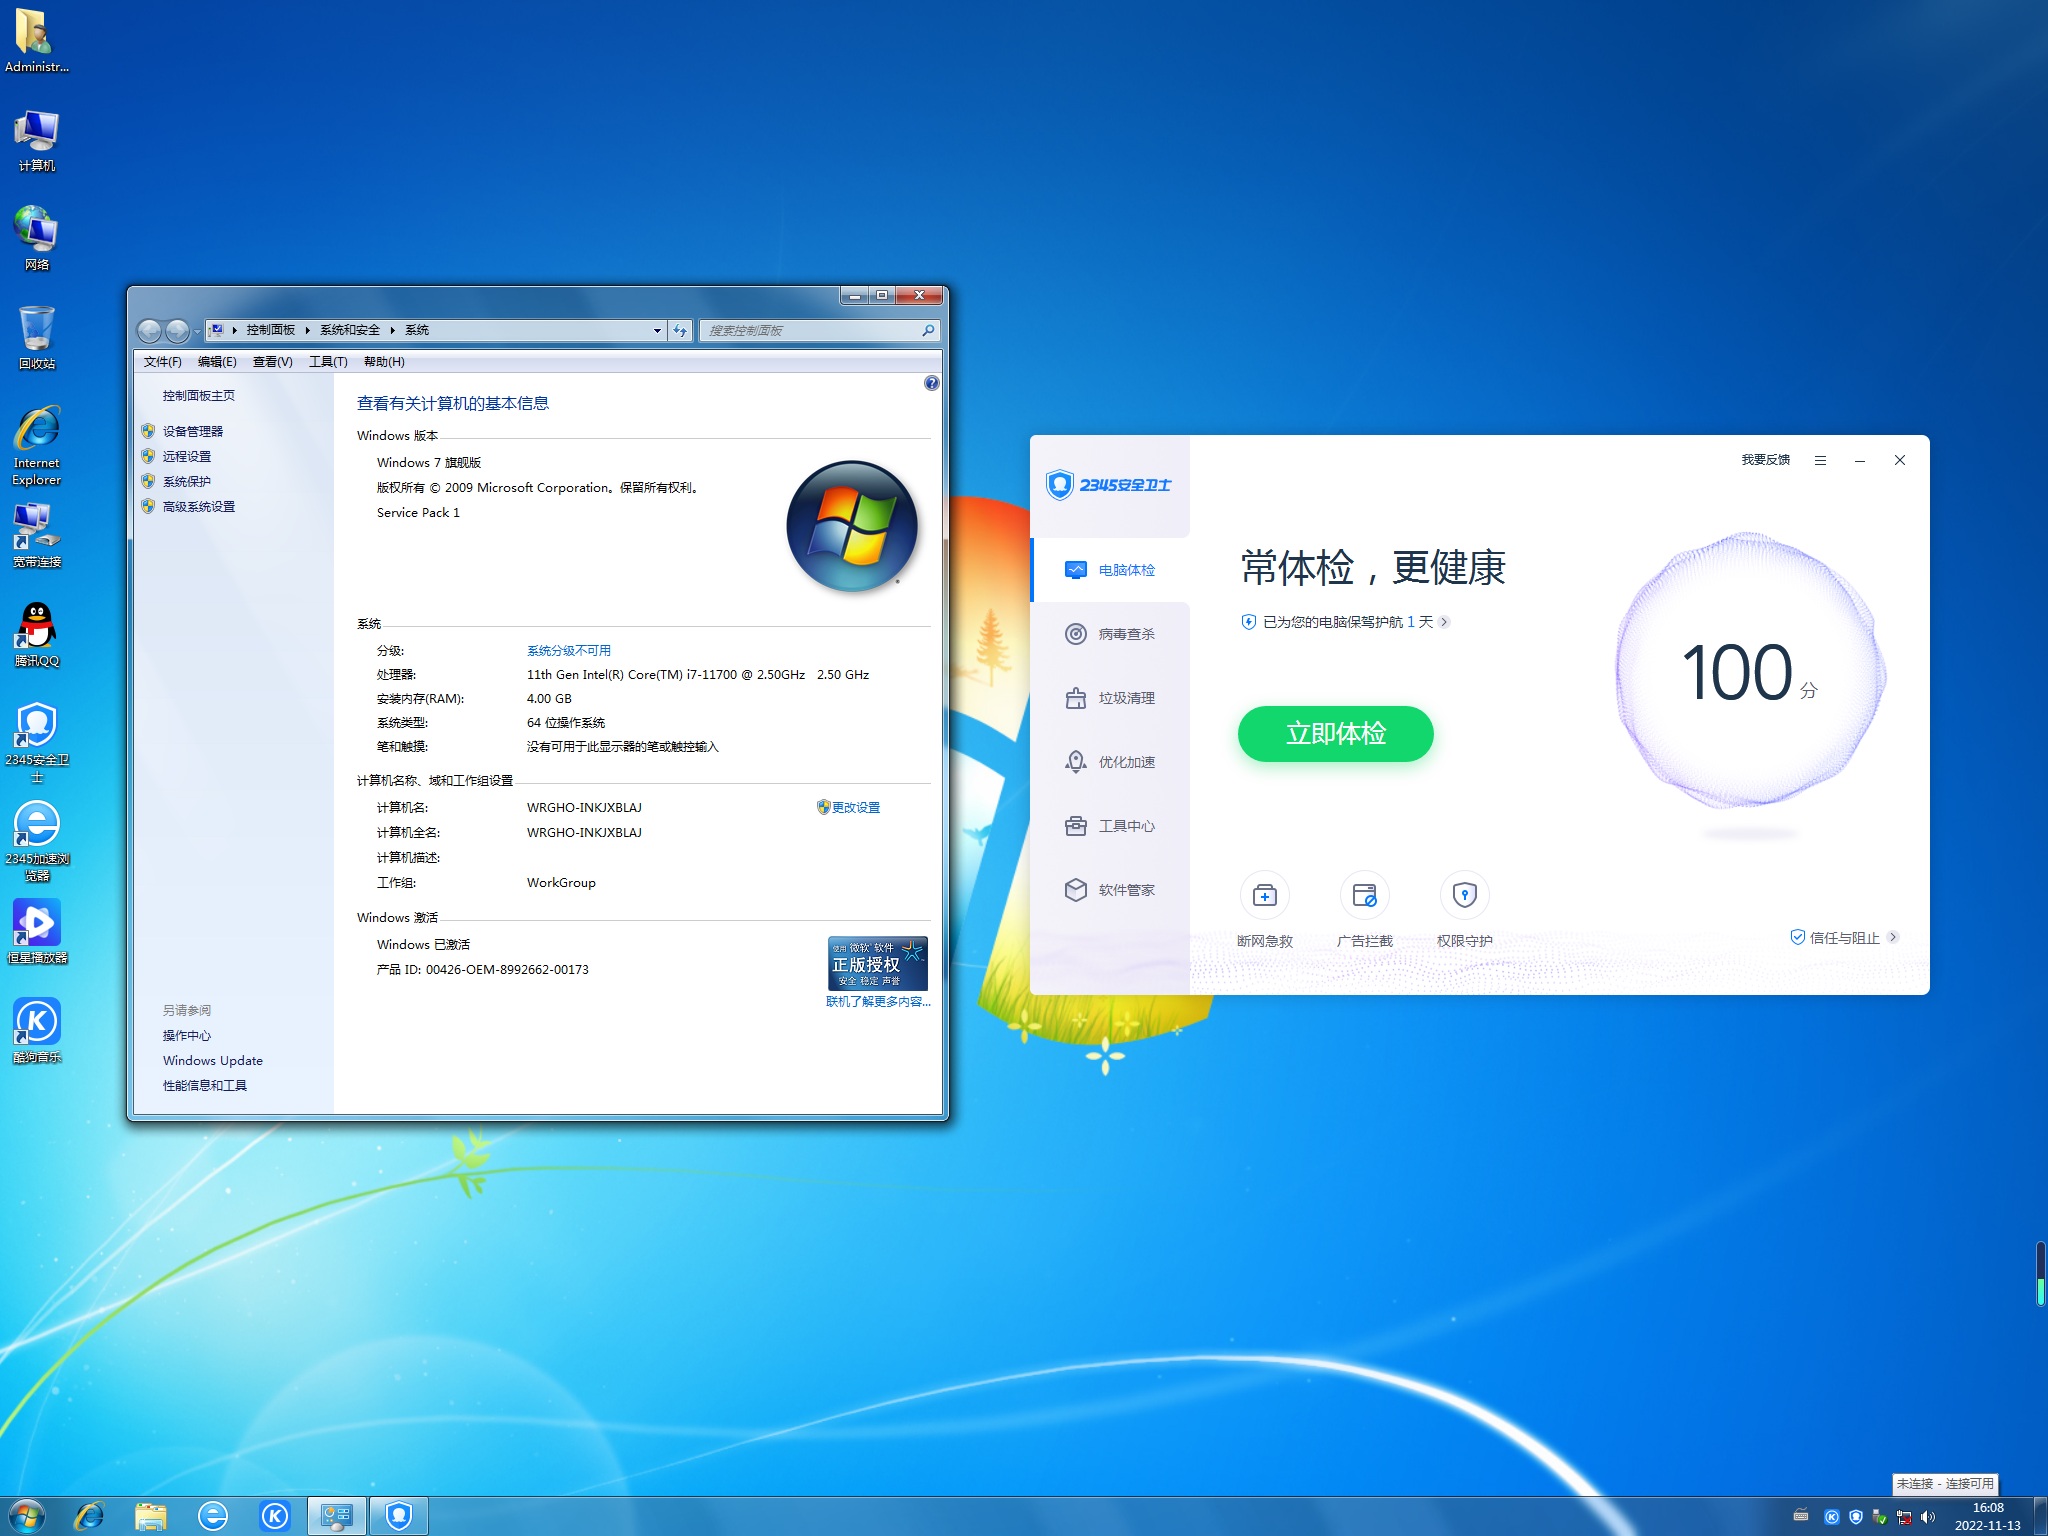
Task: Open 酷狗音乐 icon on taskbar
Action: click(x=275, y=1516)
